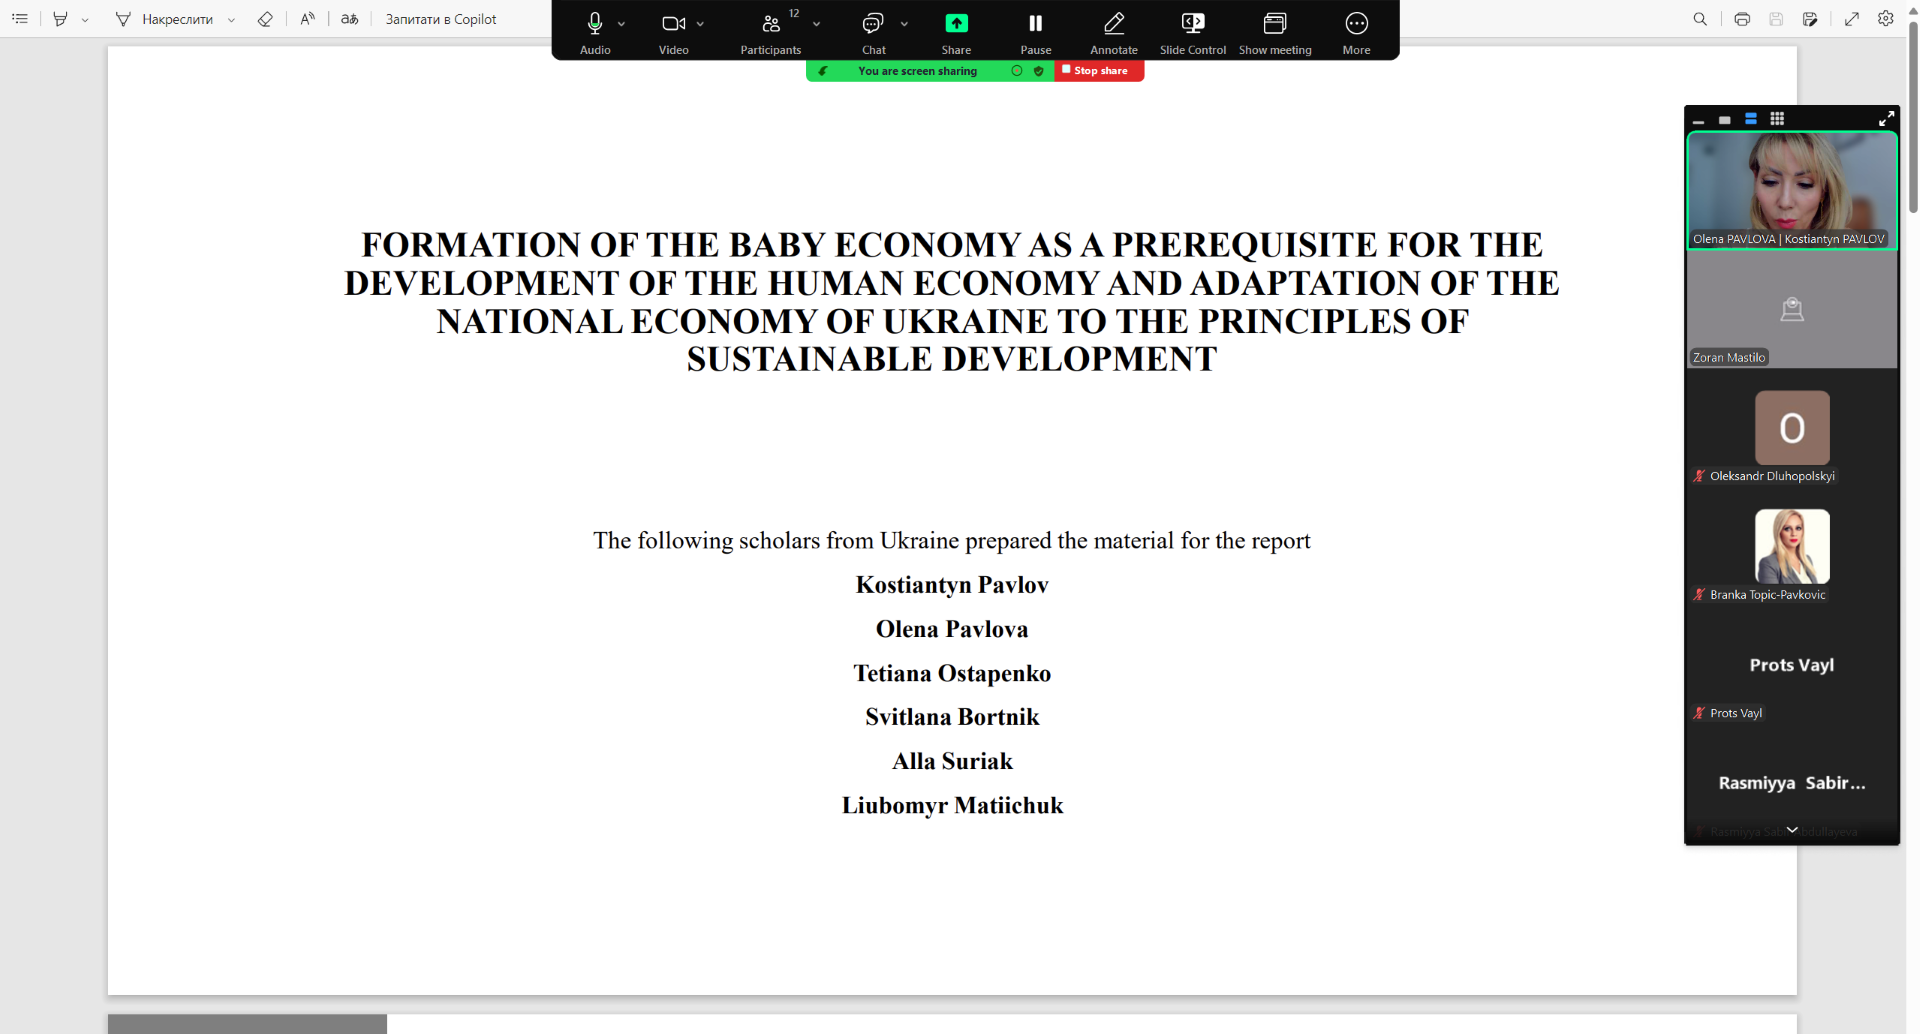Click the print icon
Viewport: 1920px width, 1034px height.
[1742, 19]
